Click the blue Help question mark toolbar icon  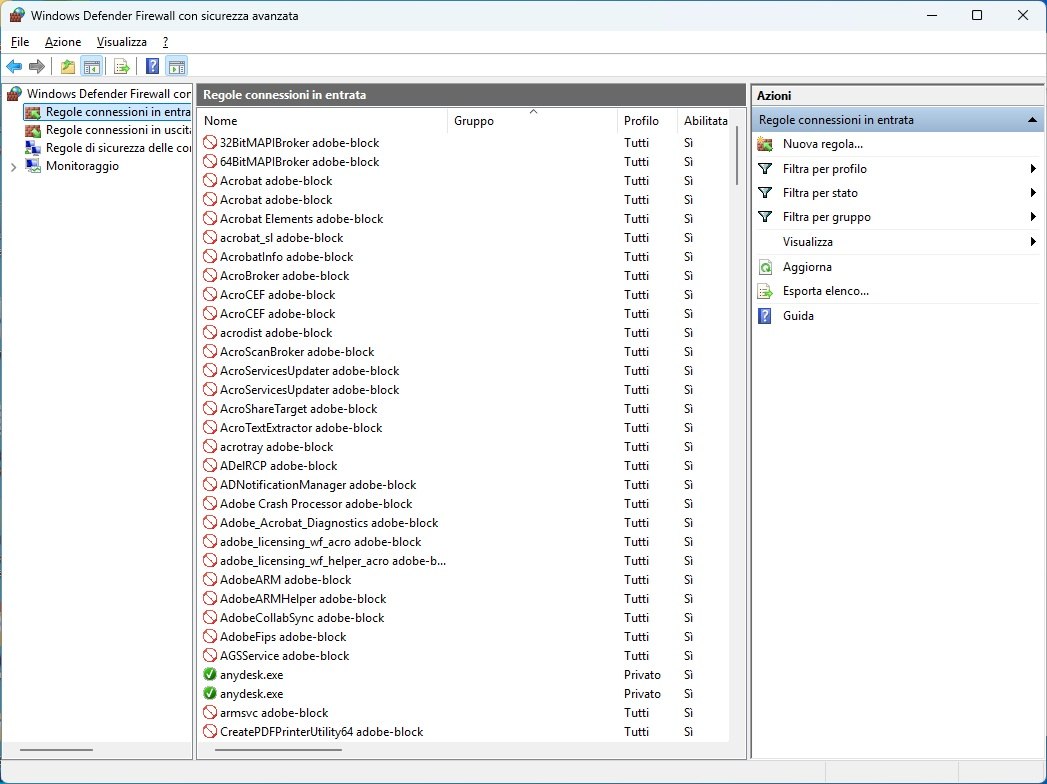pos(152,67)
